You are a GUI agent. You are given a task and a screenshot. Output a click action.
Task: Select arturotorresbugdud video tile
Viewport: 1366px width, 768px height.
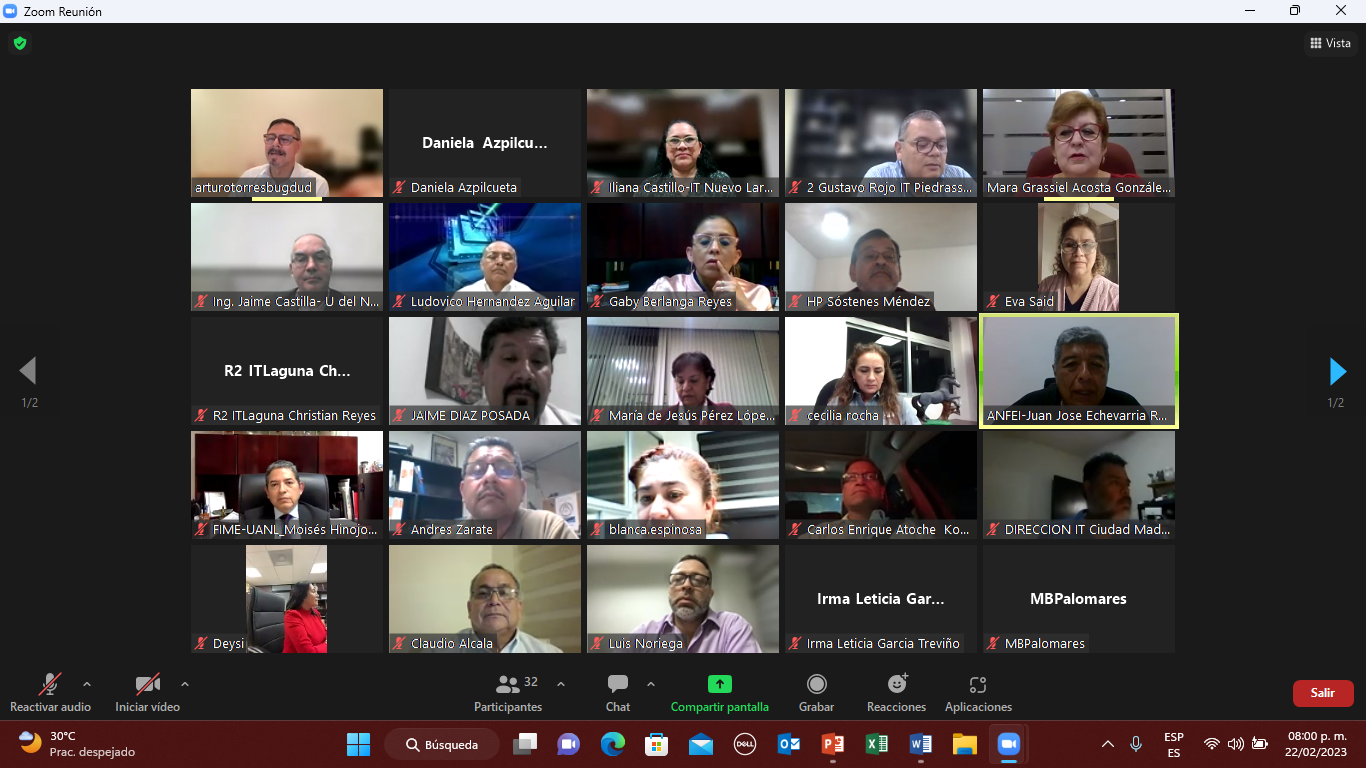tap(287, 143)
